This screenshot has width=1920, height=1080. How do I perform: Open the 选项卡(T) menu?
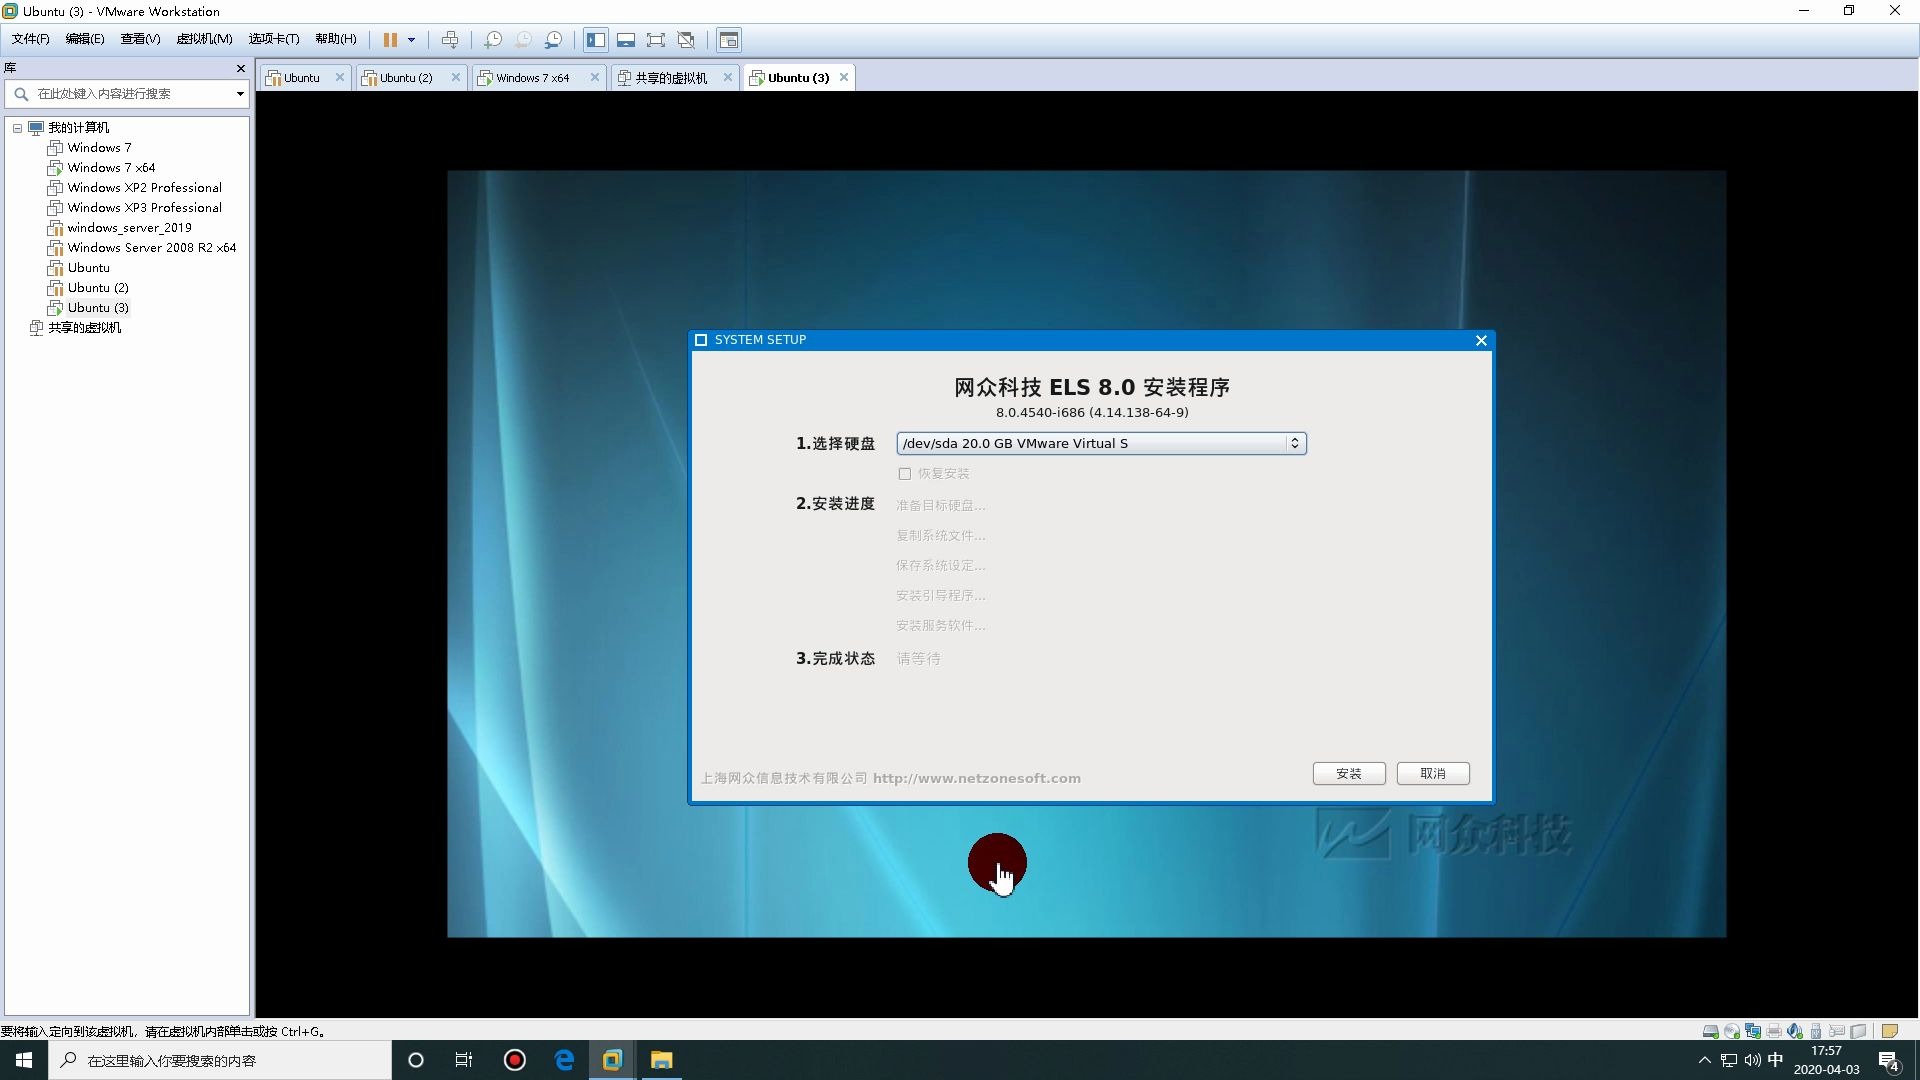(x=274, y=39)
